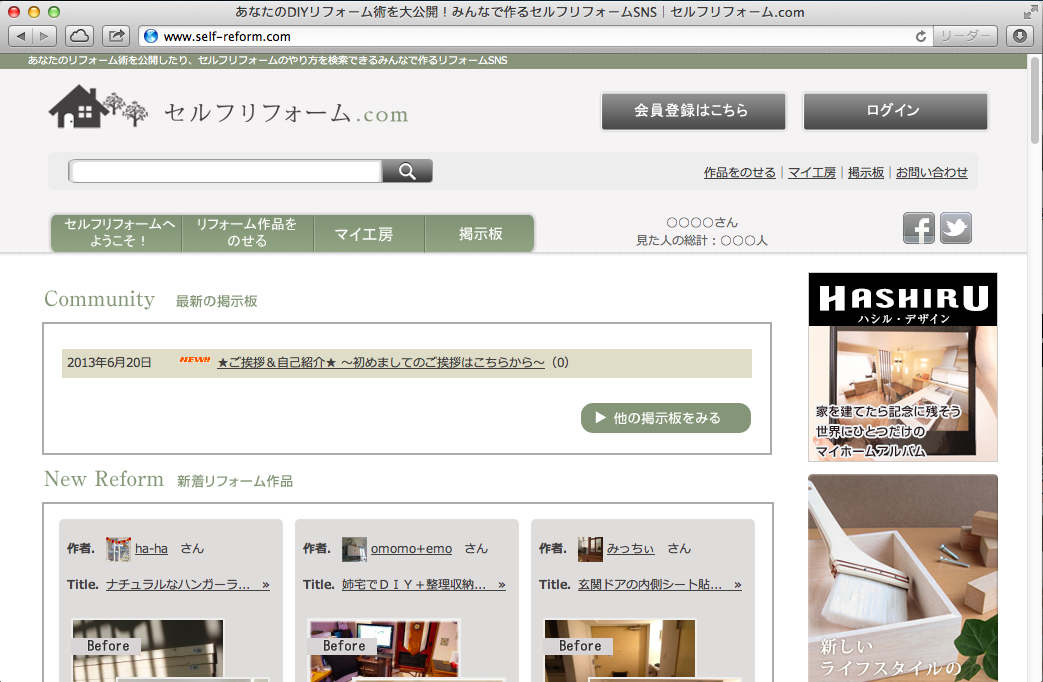This screenshot has height=682, width=1043.
Task: Open the HASHIRU advertisement banner
Action: point(902,366)
